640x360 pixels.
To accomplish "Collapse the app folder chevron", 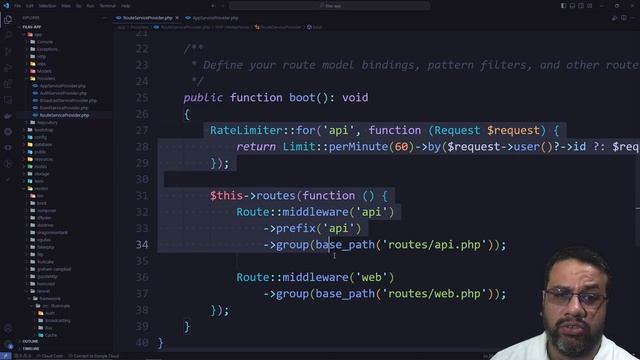I will (24, 34).
